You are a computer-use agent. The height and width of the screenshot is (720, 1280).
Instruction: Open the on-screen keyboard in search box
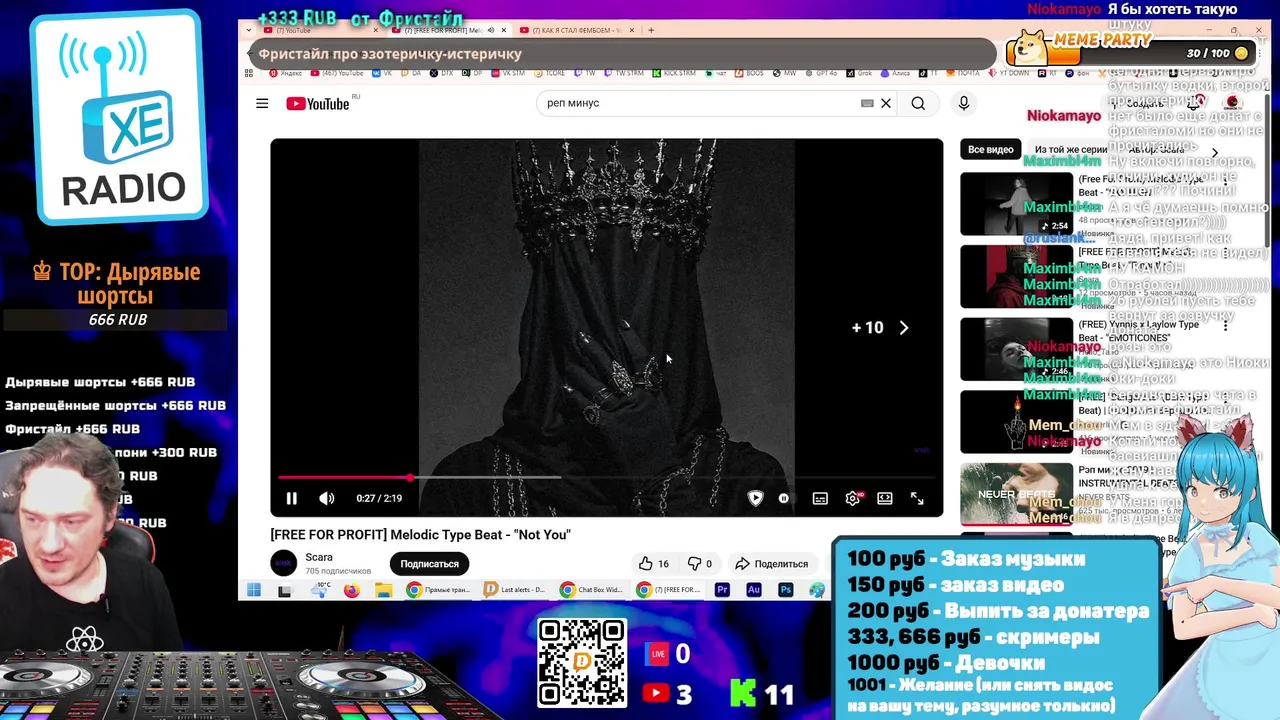click(x=867, y=103)
